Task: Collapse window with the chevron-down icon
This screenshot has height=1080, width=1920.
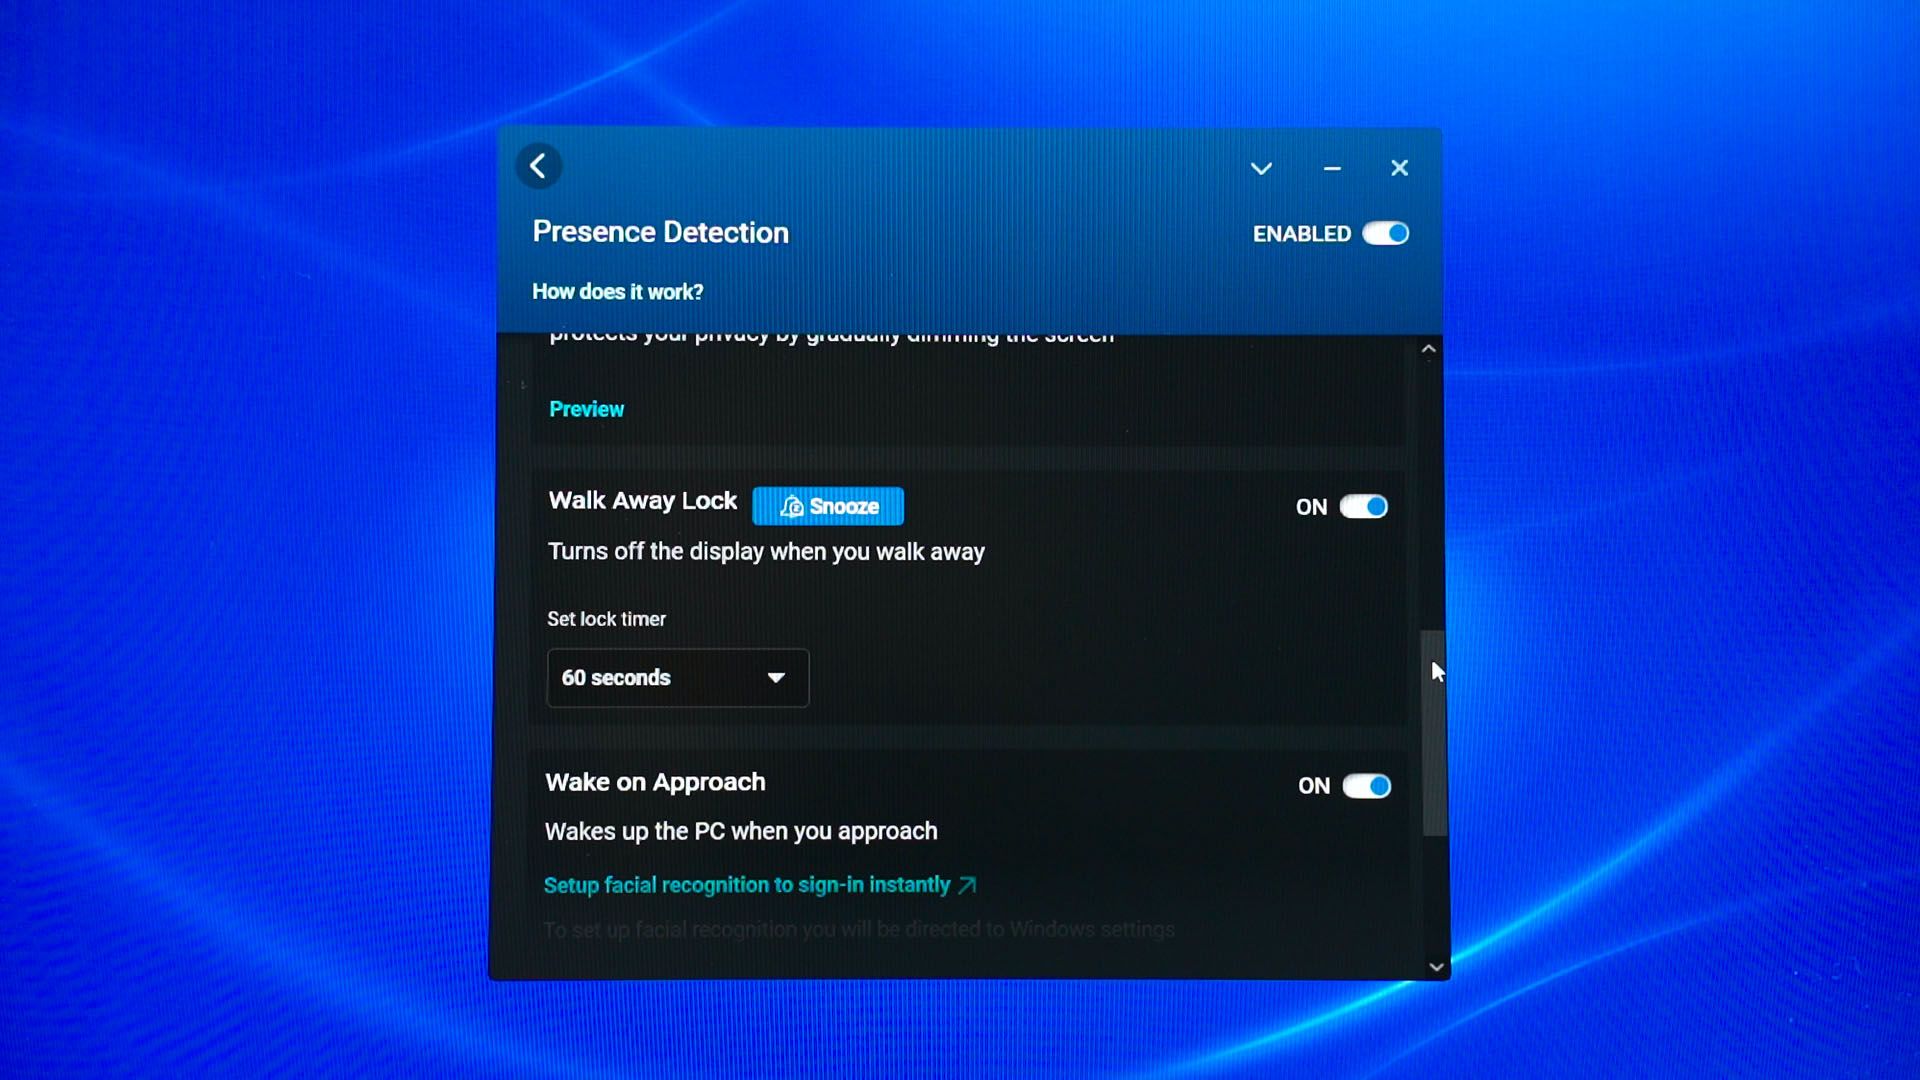Action: pos(1261,168)
